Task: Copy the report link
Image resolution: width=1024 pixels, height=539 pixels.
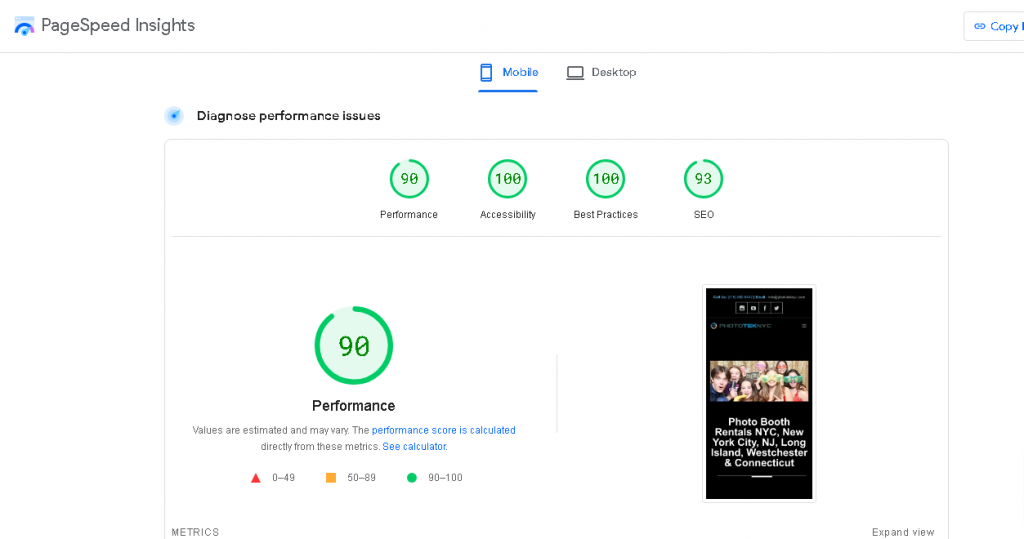Action: pos(994,26)
